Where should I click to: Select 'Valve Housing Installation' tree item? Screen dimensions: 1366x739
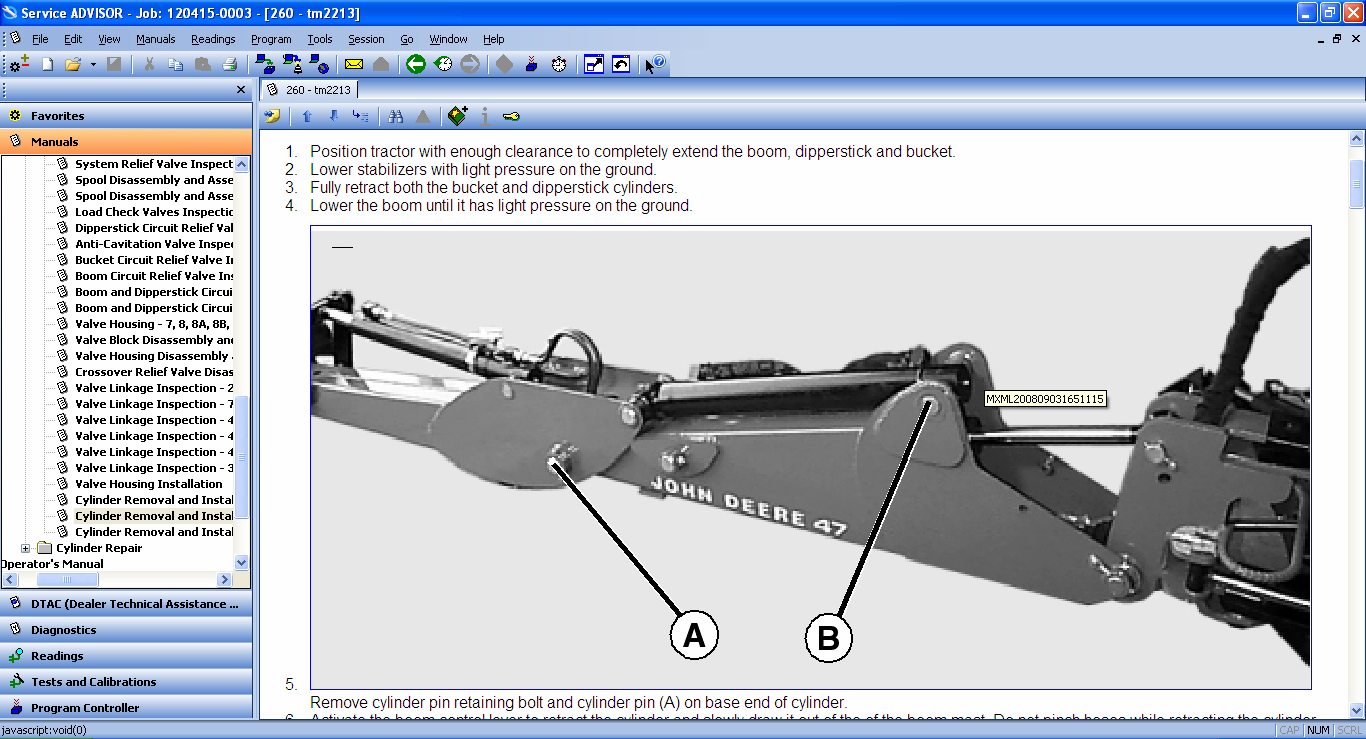[149, 484]
